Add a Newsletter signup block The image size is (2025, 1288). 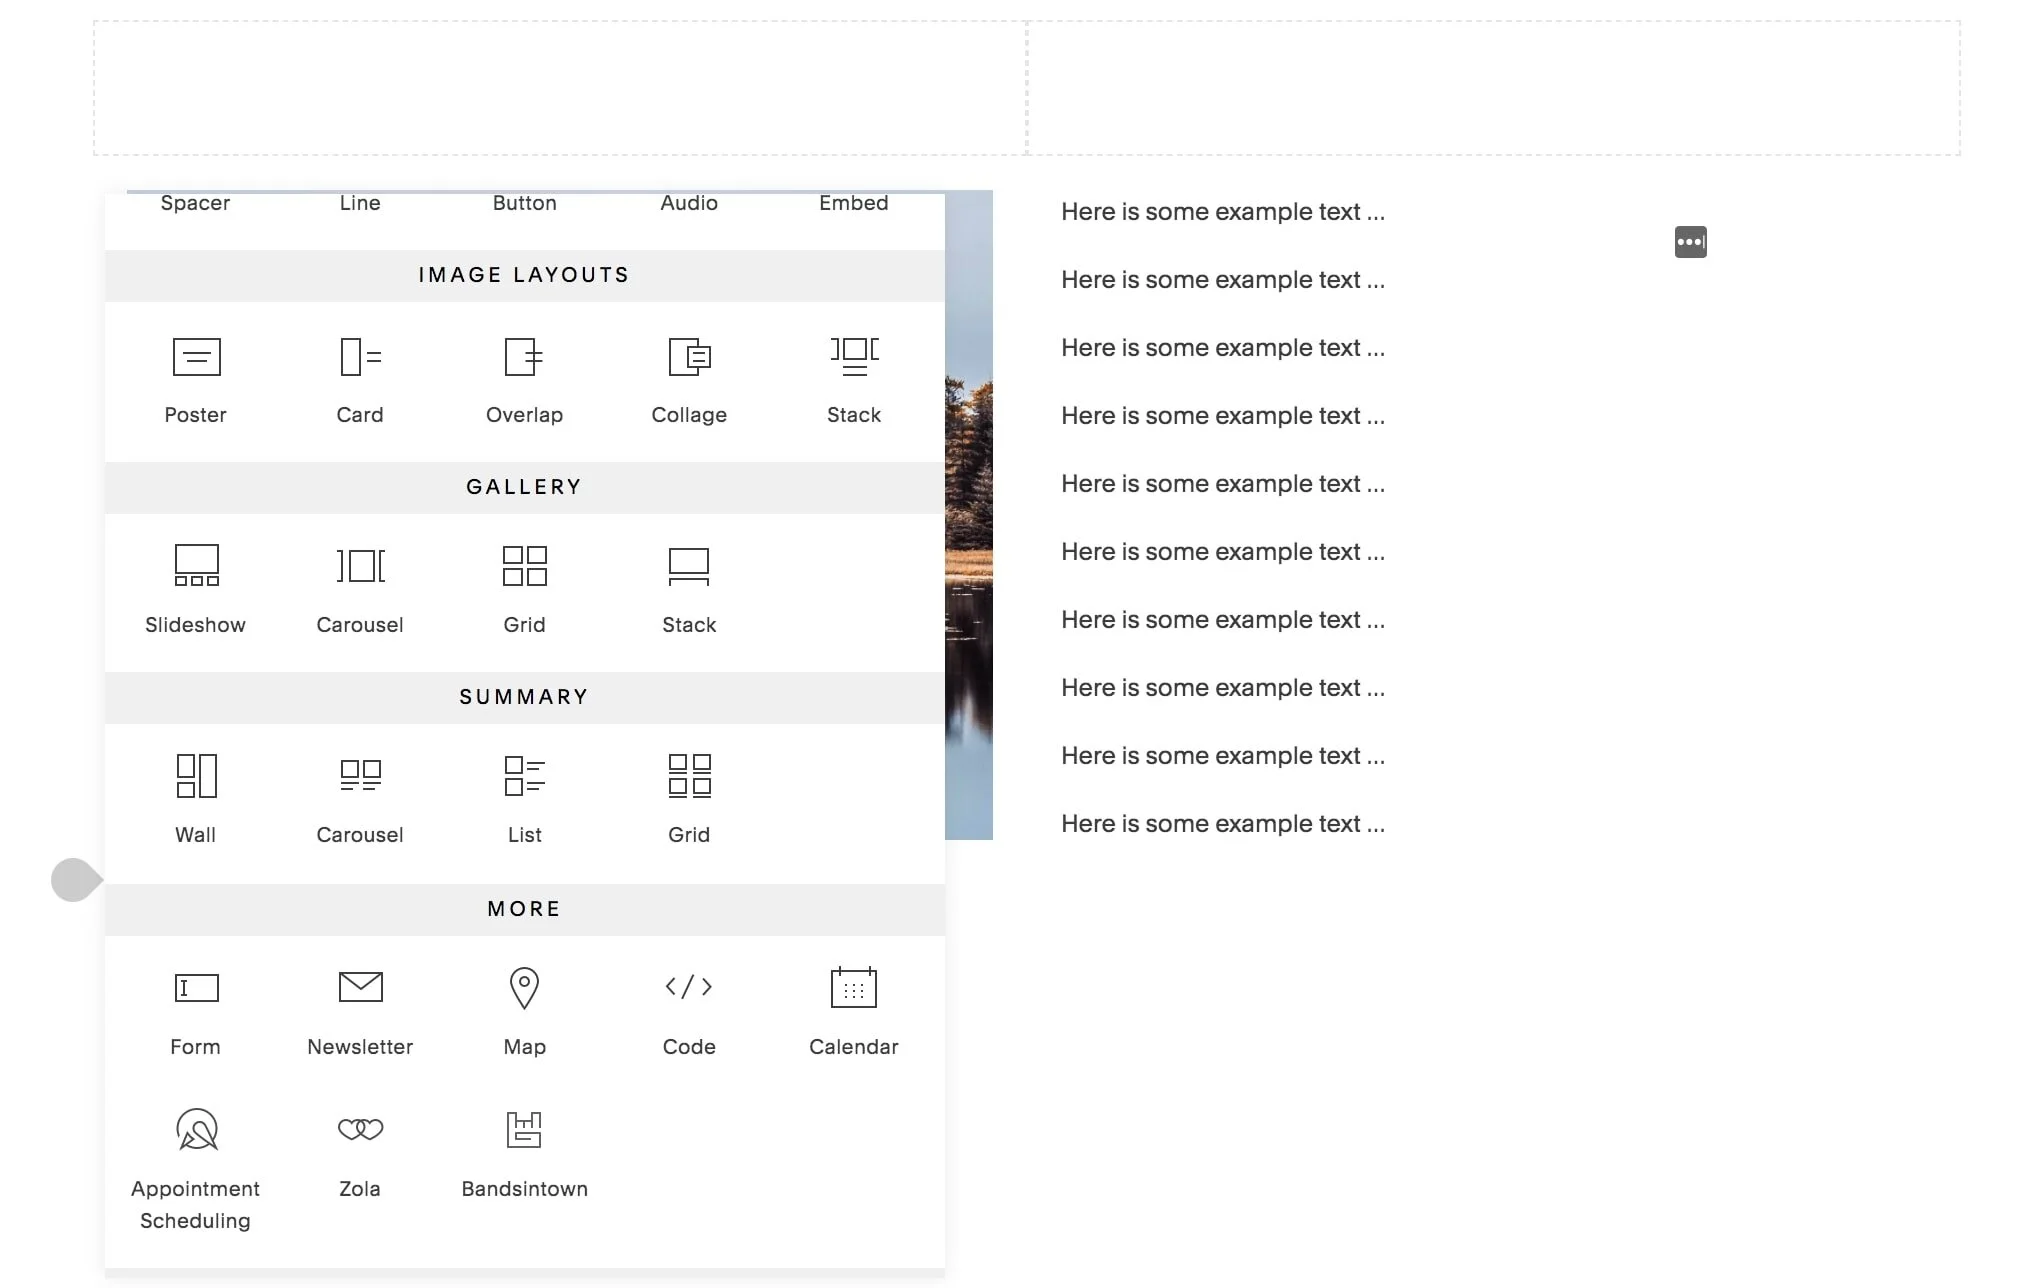click(360, 1012)
